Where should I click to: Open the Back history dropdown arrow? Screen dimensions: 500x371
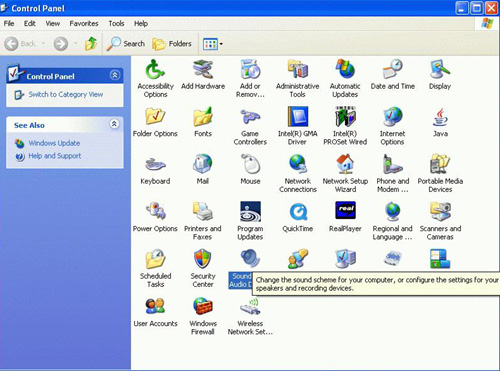coord(43,44)
